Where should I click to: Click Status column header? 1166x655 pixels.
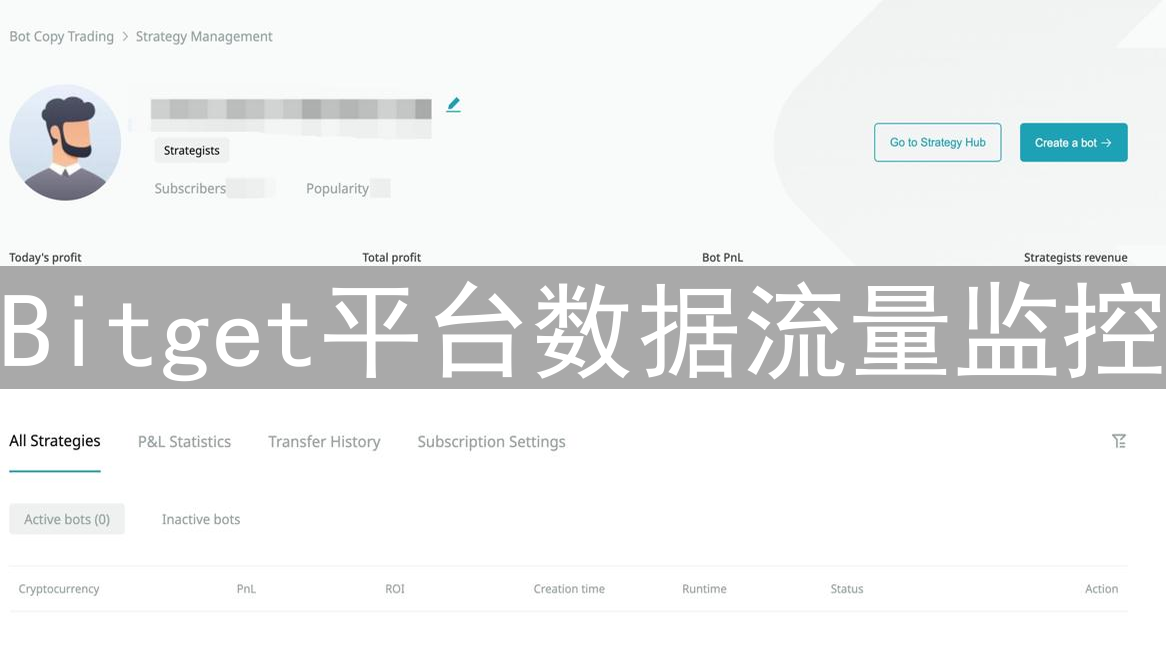point(847,589)
